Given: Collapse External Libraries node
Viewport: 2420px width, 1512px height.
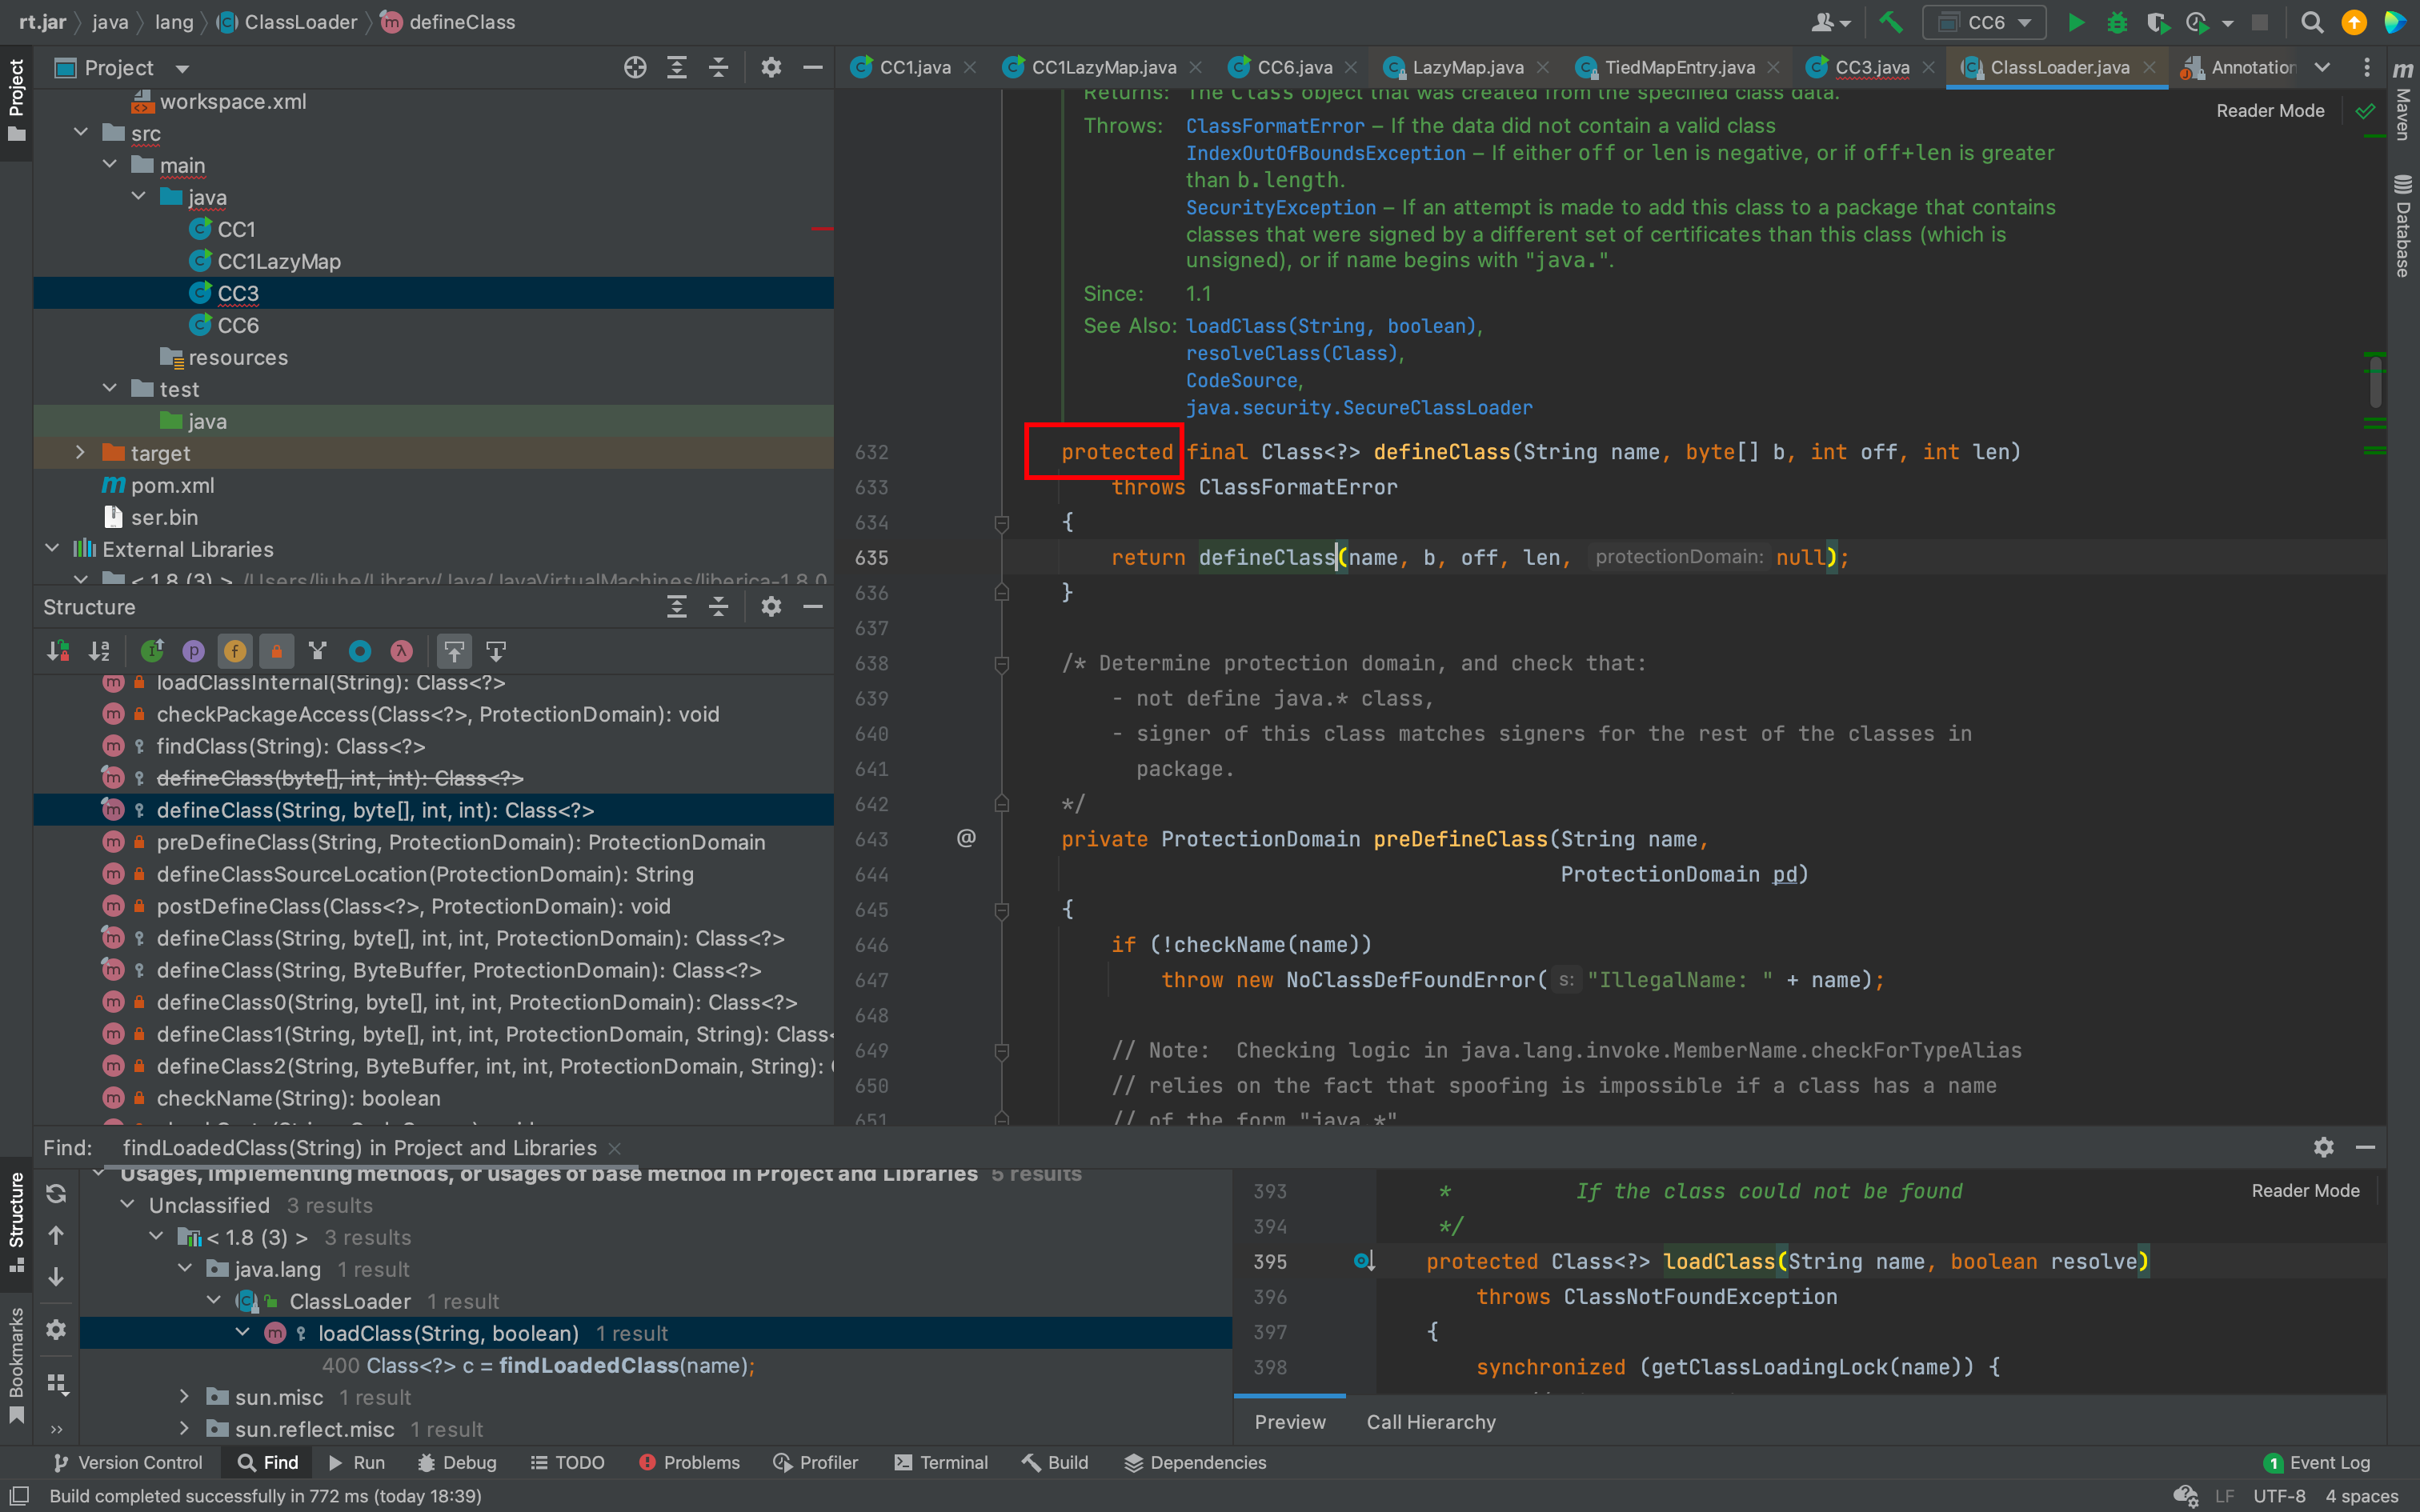Looking at the screenshot, I should pos(52,549).
